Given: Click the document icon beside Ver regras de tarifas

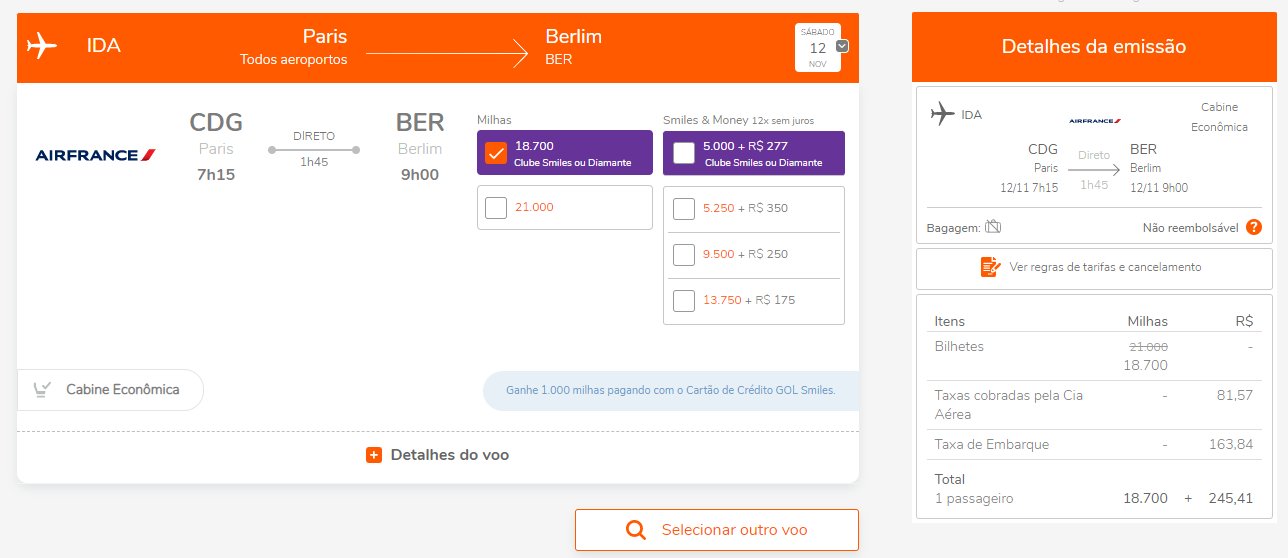Looking at the screenshot, I should pos(990,267).
